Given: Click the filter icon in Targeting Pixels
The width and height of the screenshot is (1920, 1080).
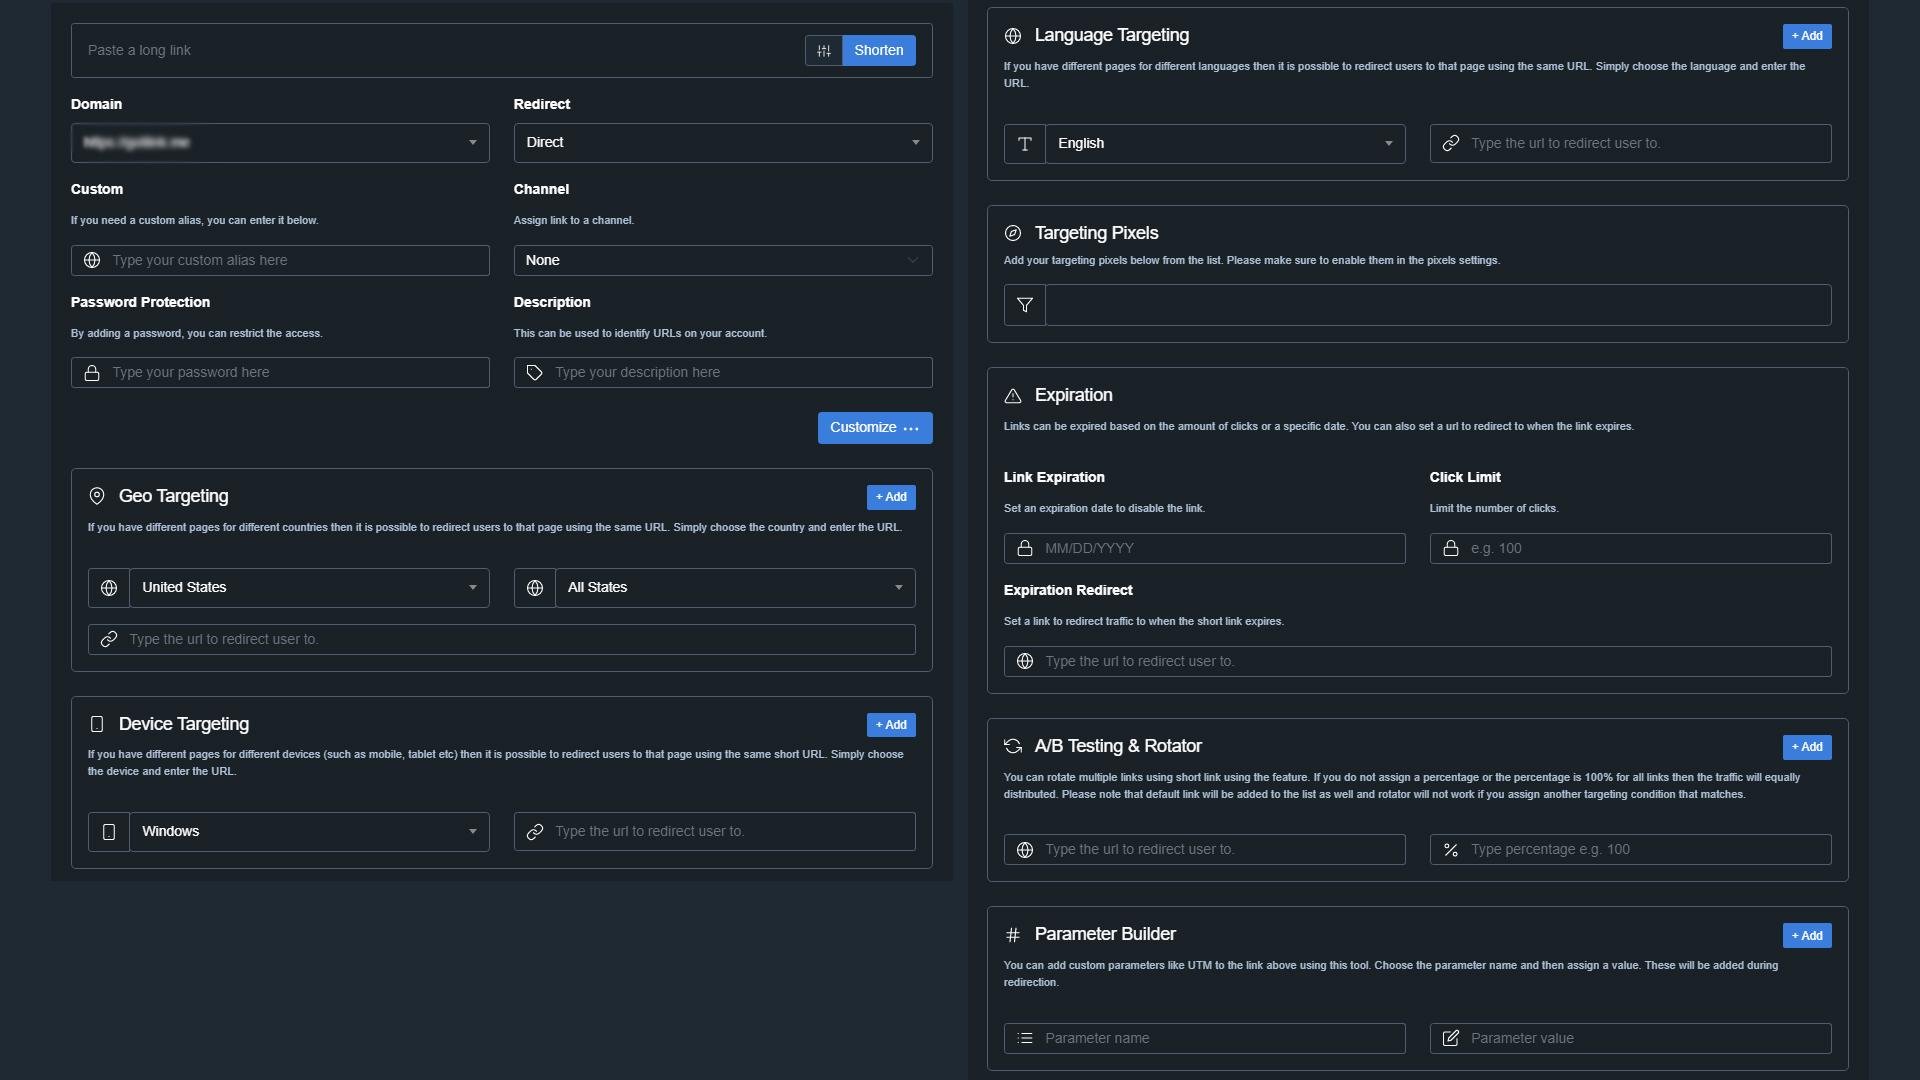Looking at the screenshot, I should [1024, 305].
